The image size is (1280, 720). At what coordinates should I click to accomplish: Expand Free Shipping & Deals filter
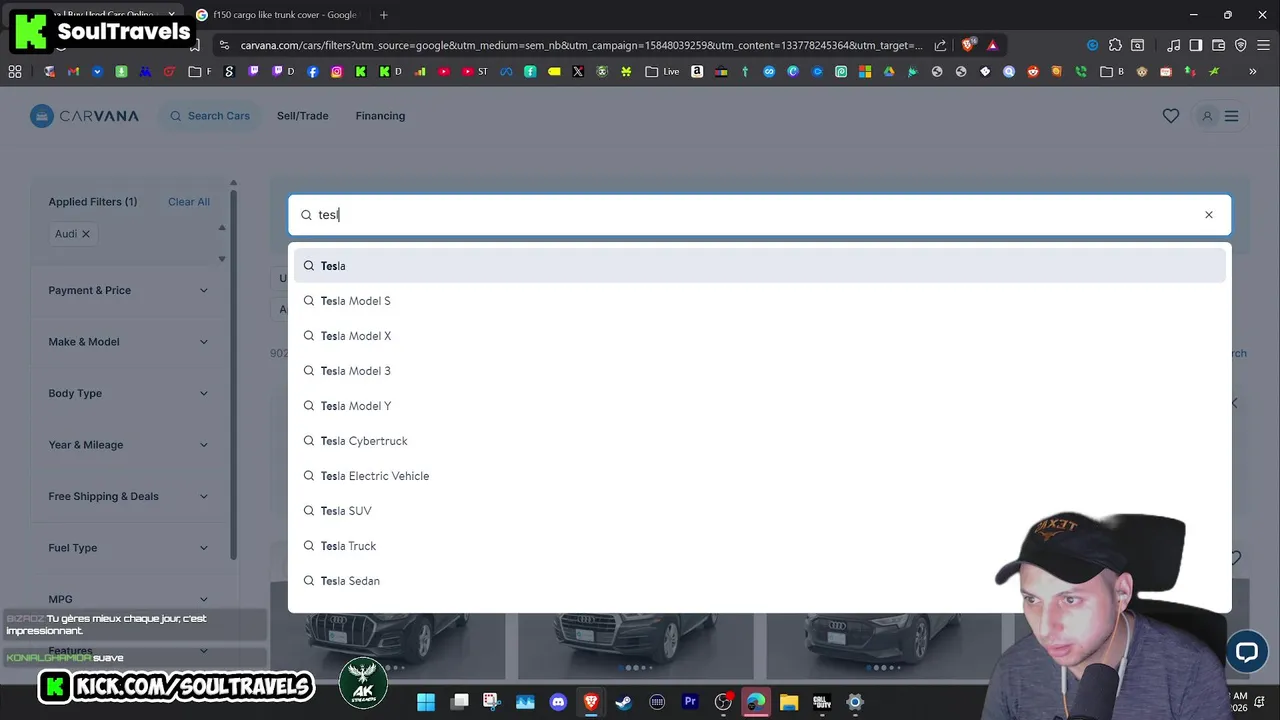tap(129, 496)
